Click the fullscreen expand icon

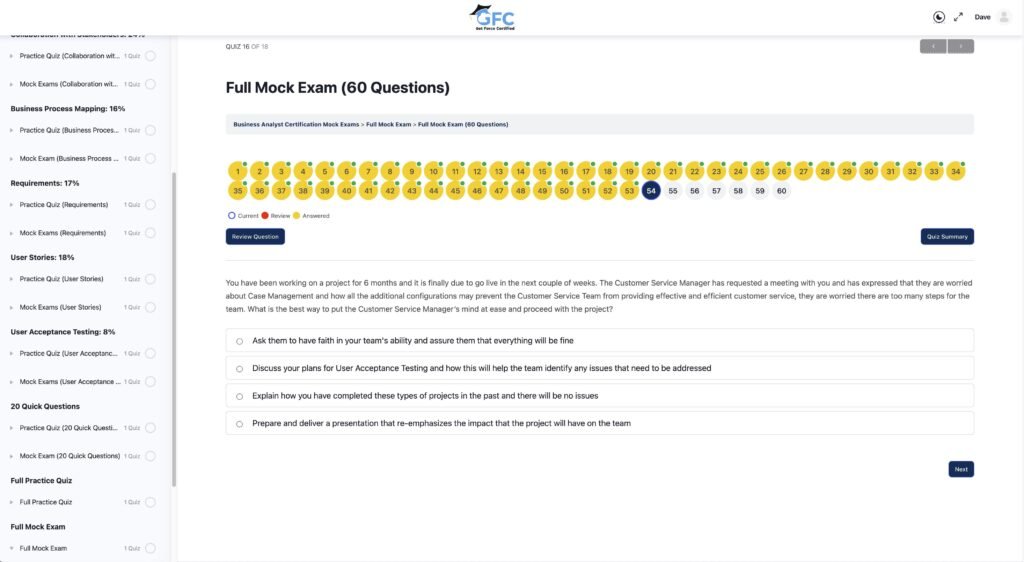tap(958, 17)
